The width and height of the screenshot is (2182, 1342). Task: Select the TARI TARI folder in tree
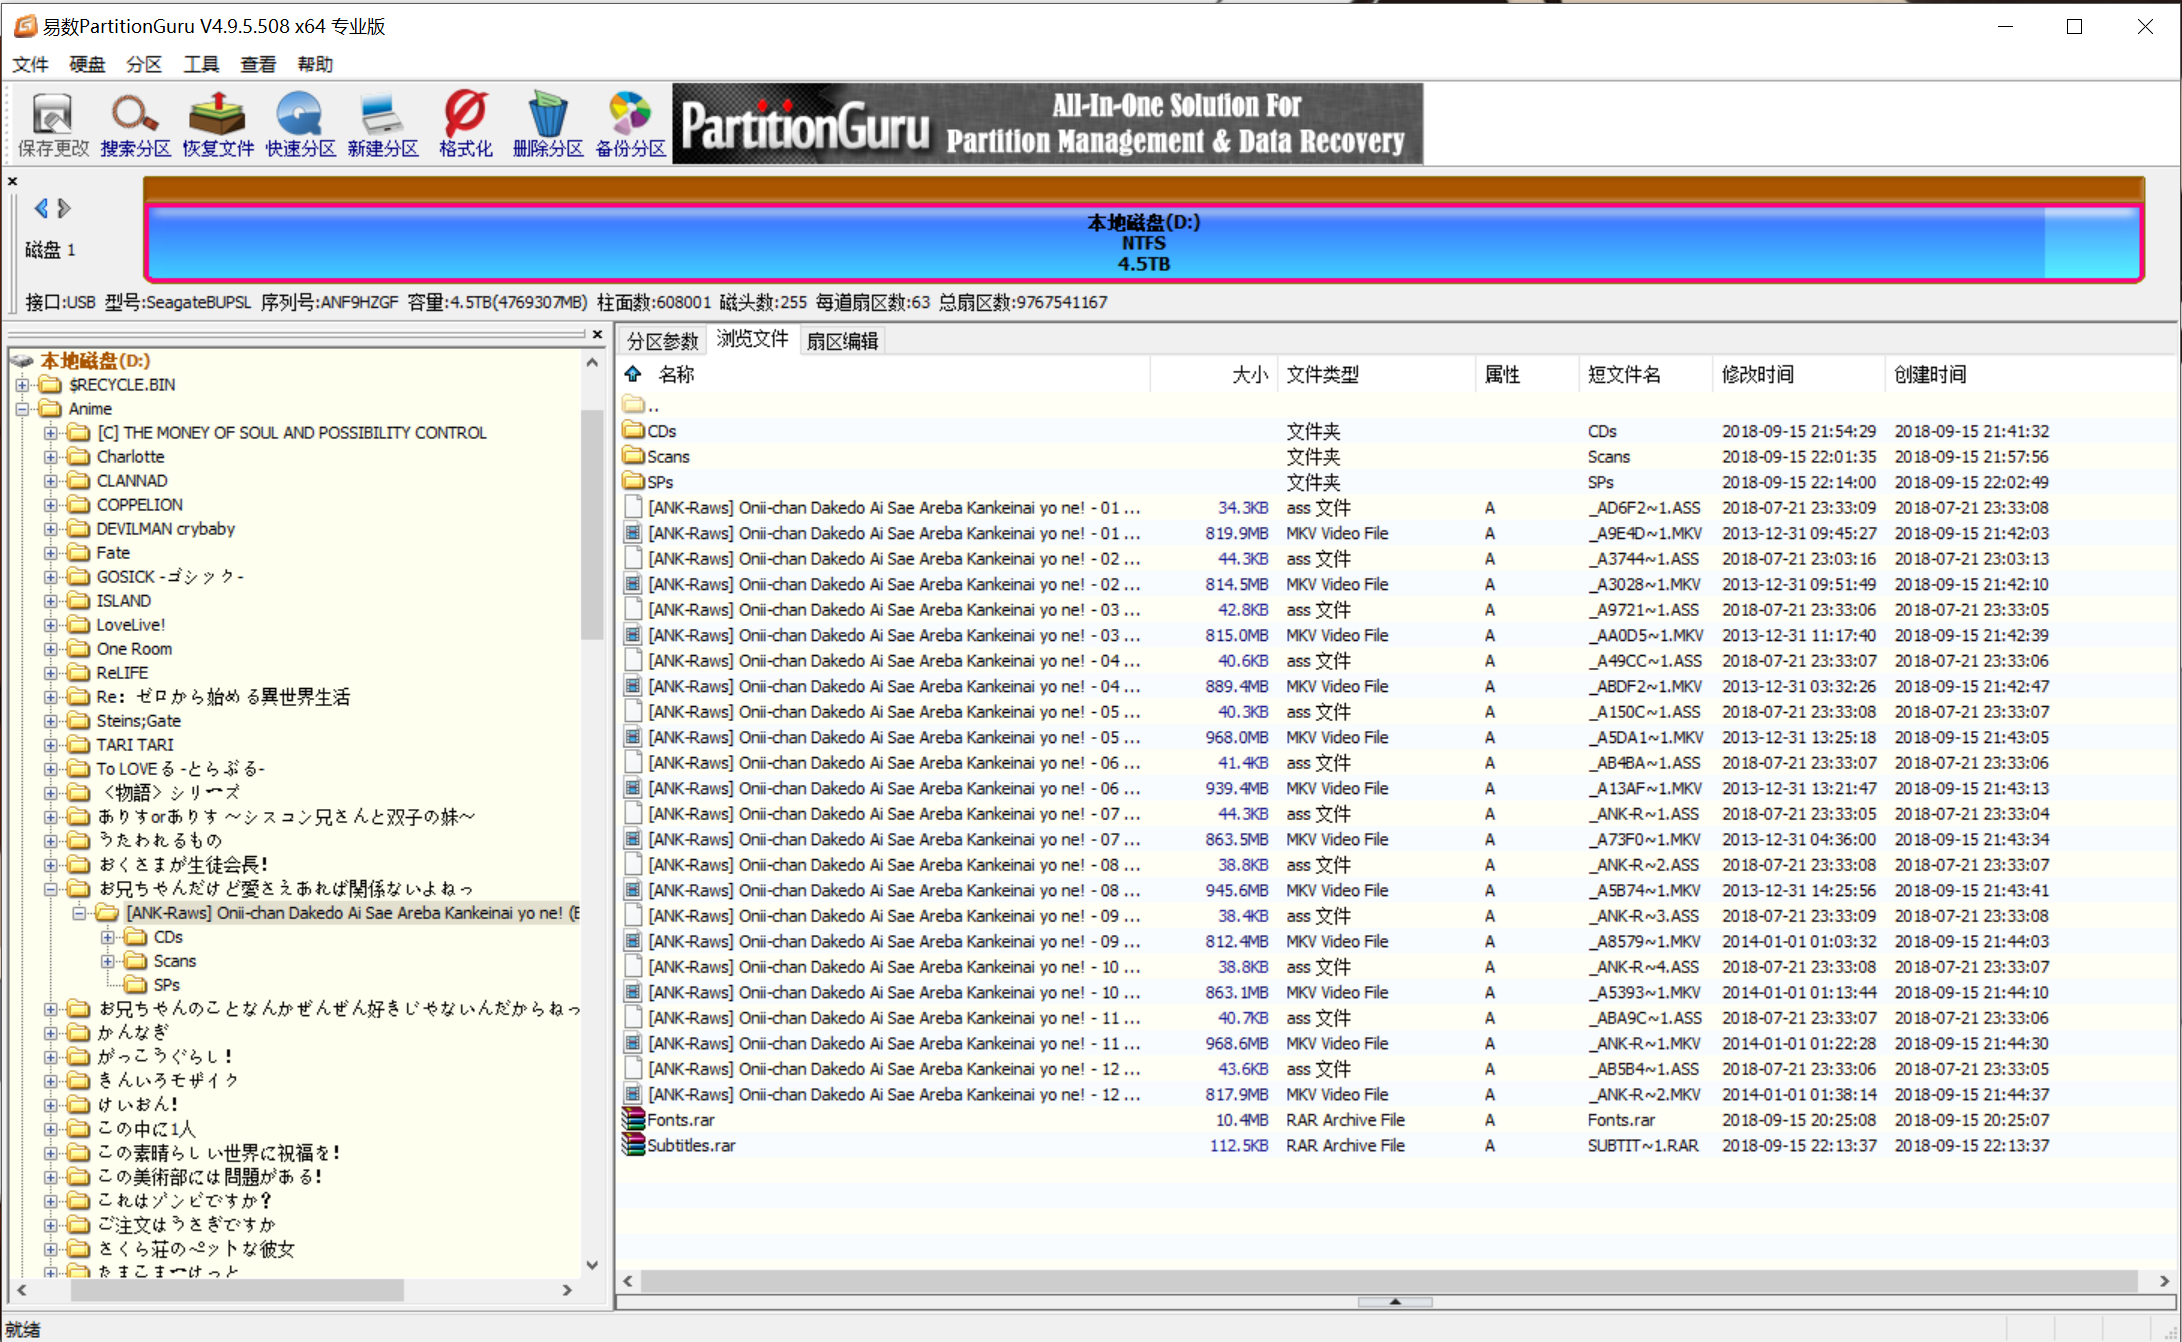coord(135,745)
